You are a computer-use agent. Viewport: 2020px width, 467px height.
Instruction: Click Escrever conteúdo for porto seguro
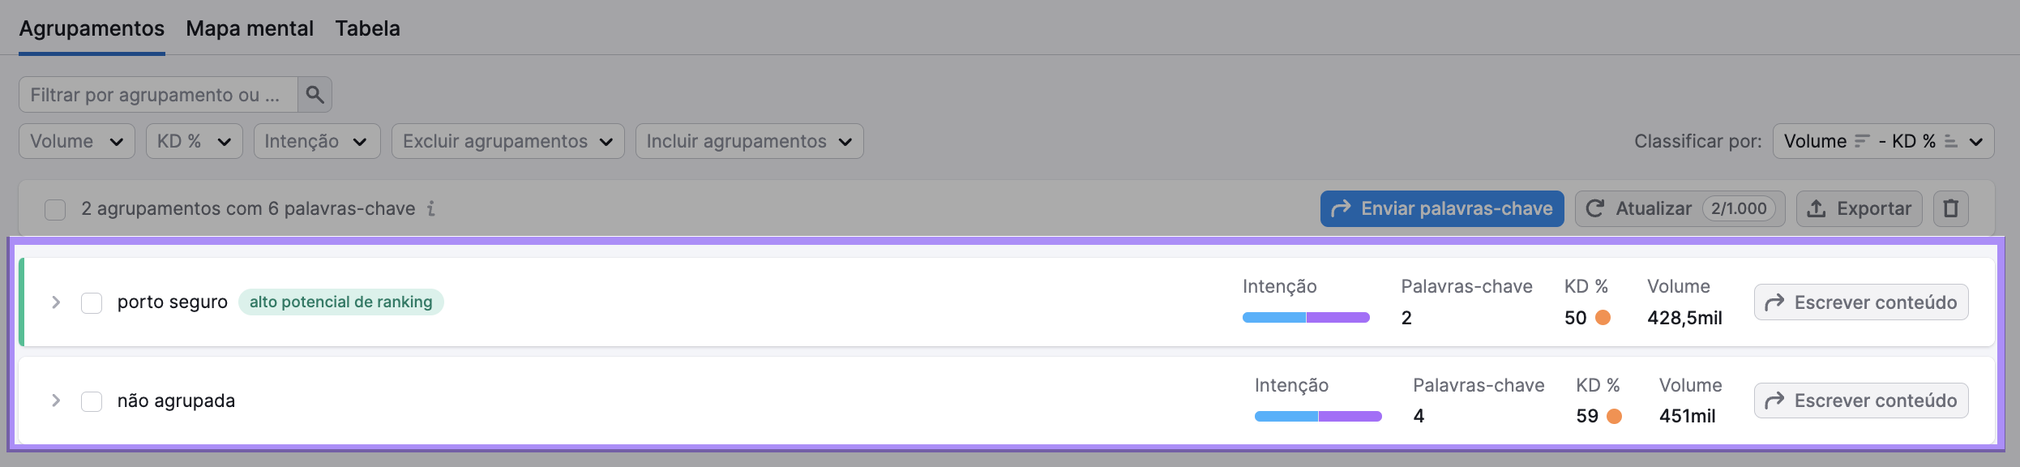pyautogui.click(x=1860, y=302)
